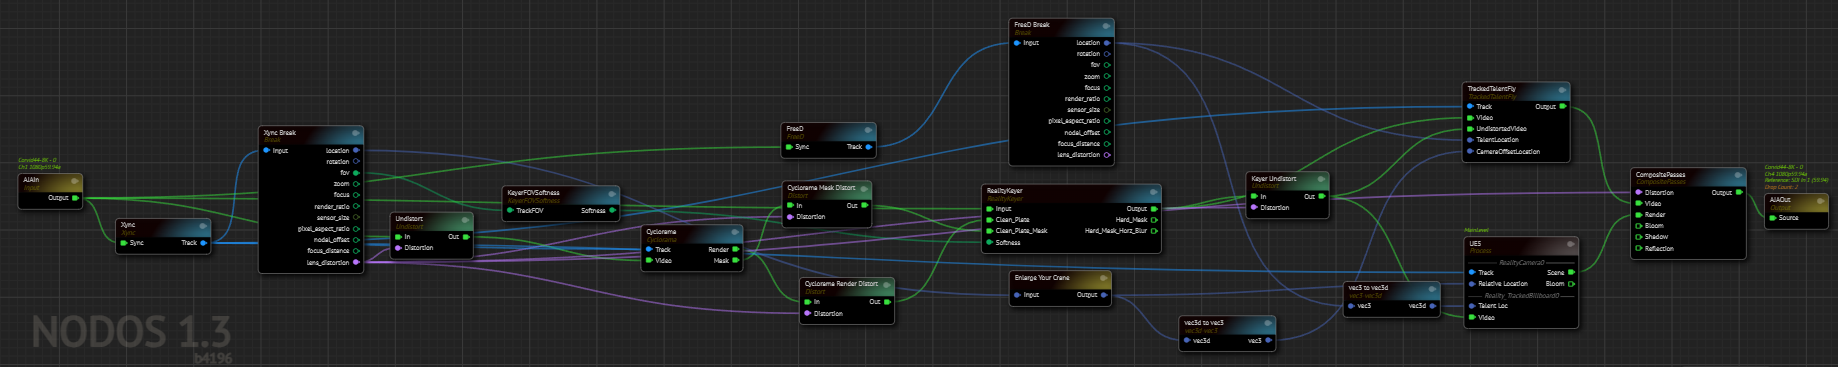This screenshot has width=1838, height=367.
Task: Click the Hard_Mask_Horz_Blur output pin
Action: tap(1154, 231)
